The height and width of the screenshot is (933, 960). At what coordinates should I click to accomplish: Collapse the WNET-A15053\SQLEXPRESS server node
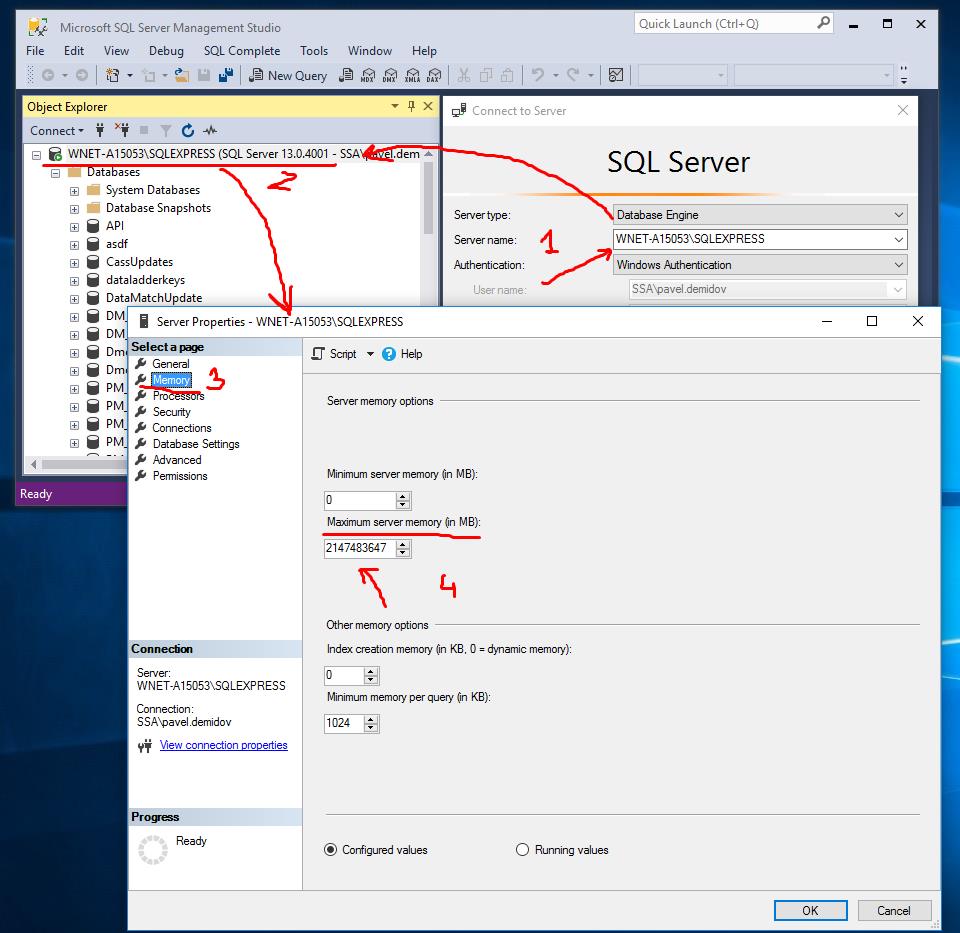click(x=37, y=155)
